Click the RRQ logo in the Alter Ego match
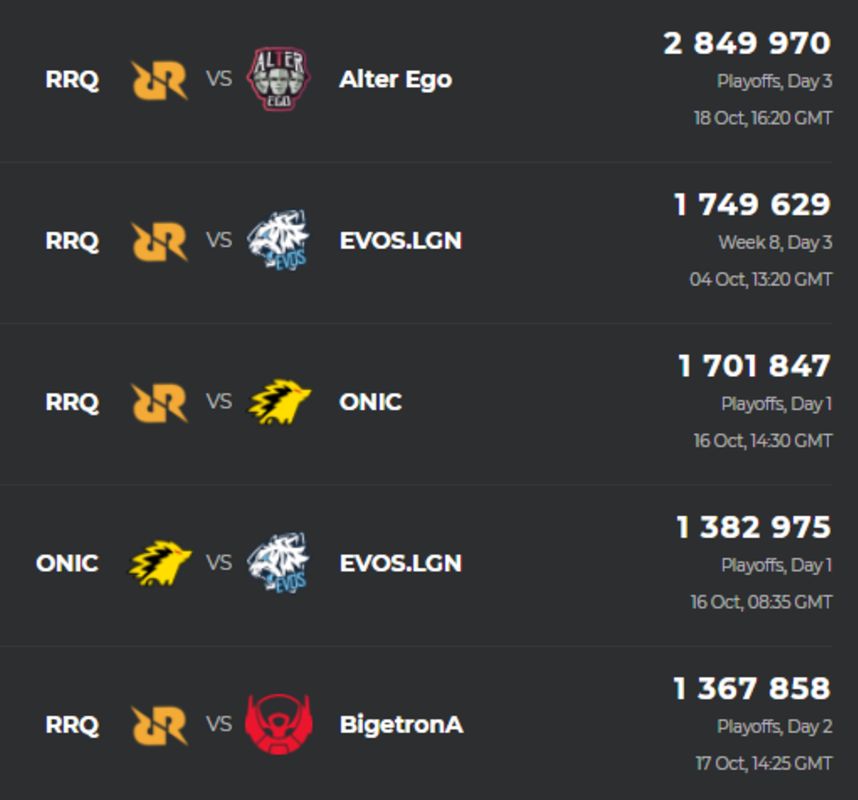The height and width of the screenshot is (800, 858). coord(159,80)
